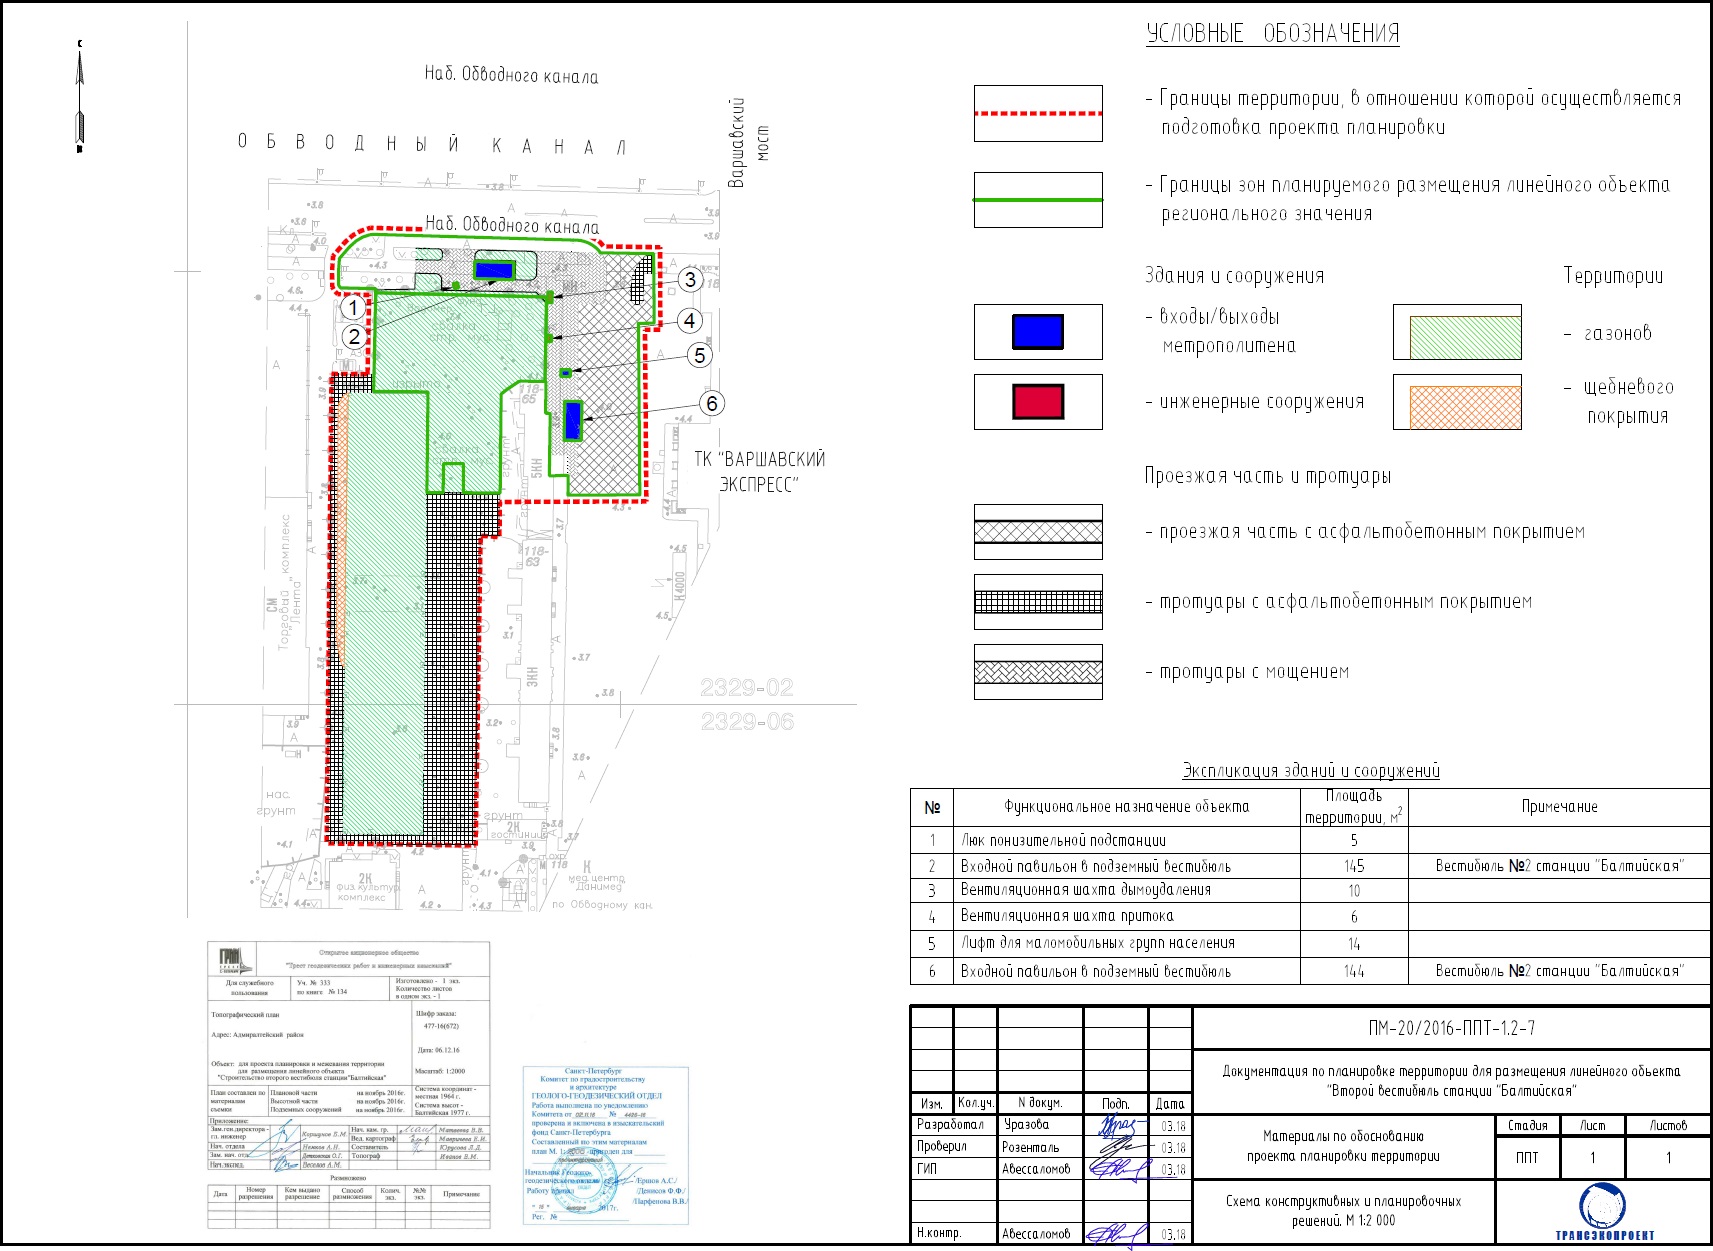
Task: Pick the red dashed boundary legend sample
Action: (1038, 113)
